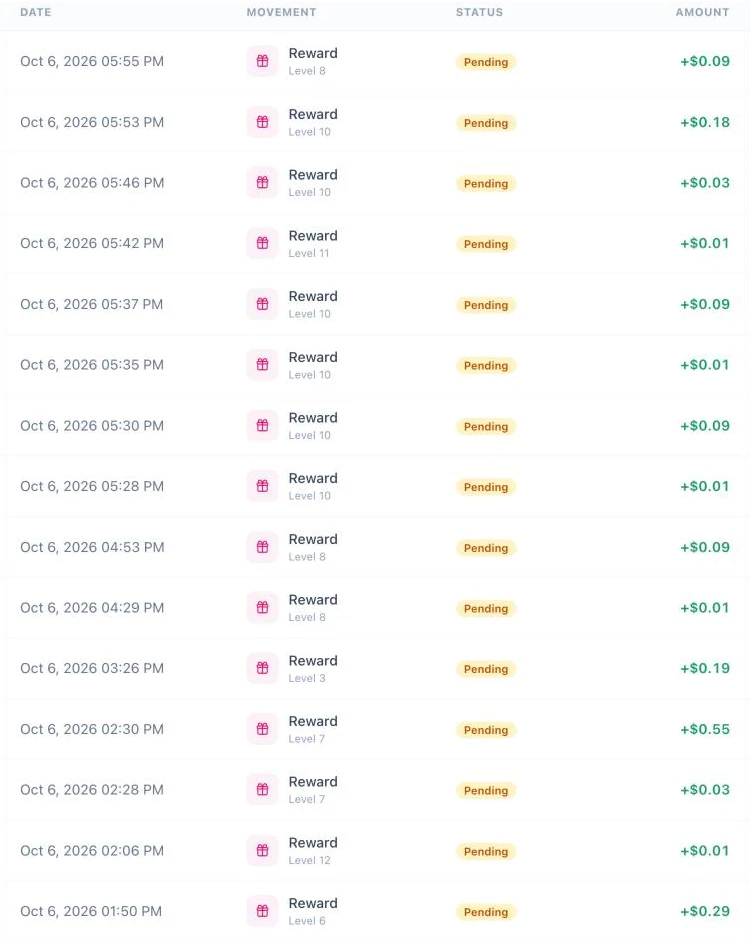Click the gift icon for the Level 3 reward
750x941 pixels.
[262, 668]
